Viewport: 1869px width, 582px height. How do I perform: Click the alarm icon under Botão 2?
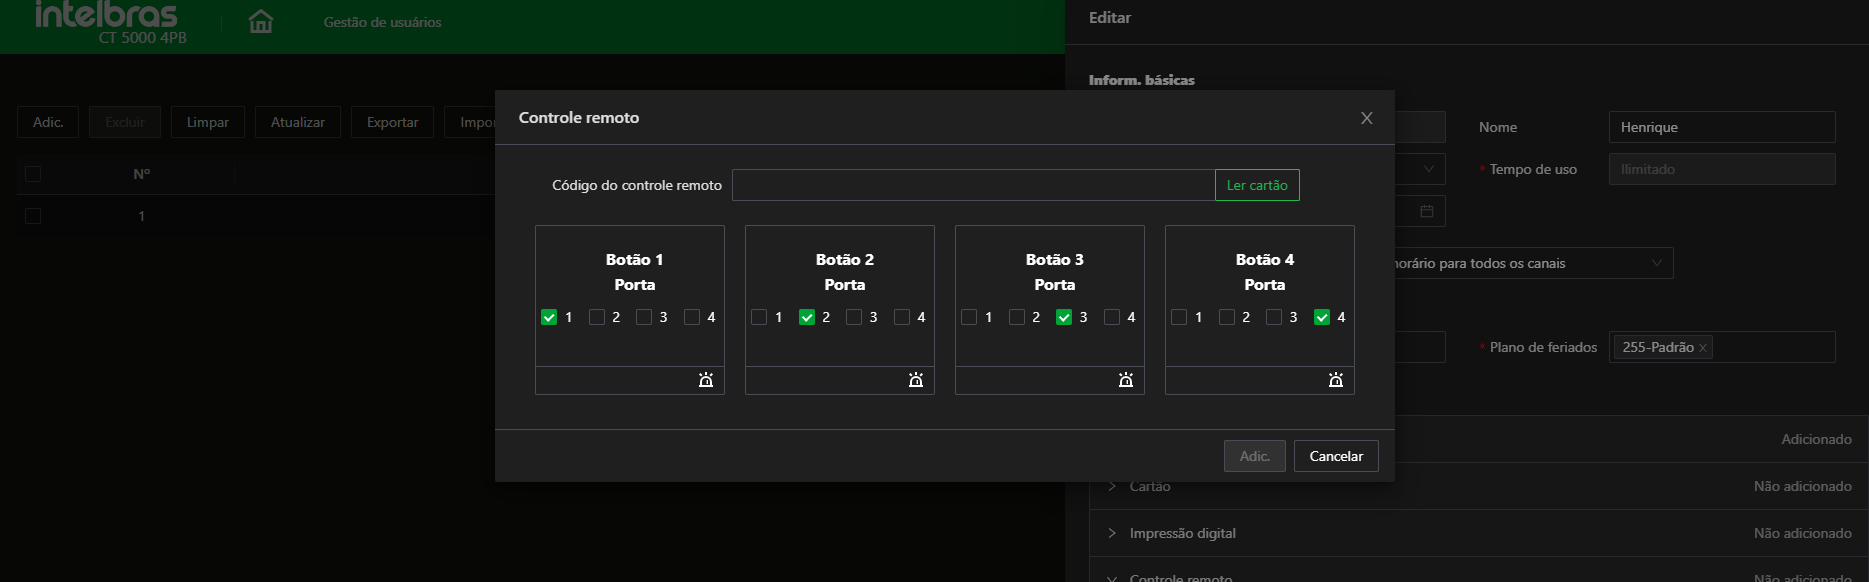pos(916,380)
